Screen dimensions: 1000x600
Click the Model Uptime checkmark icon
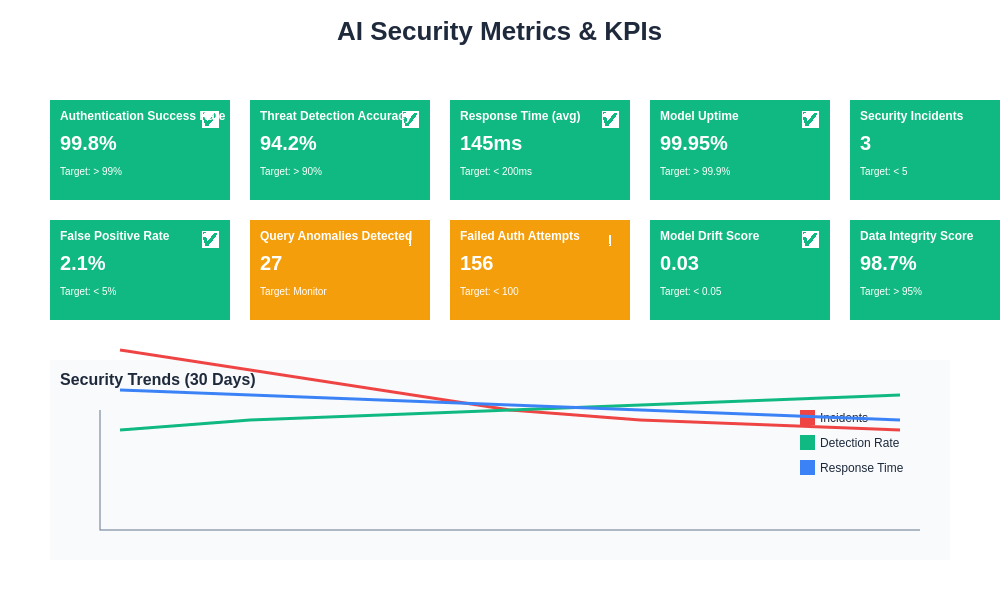[x=810, y=119]
